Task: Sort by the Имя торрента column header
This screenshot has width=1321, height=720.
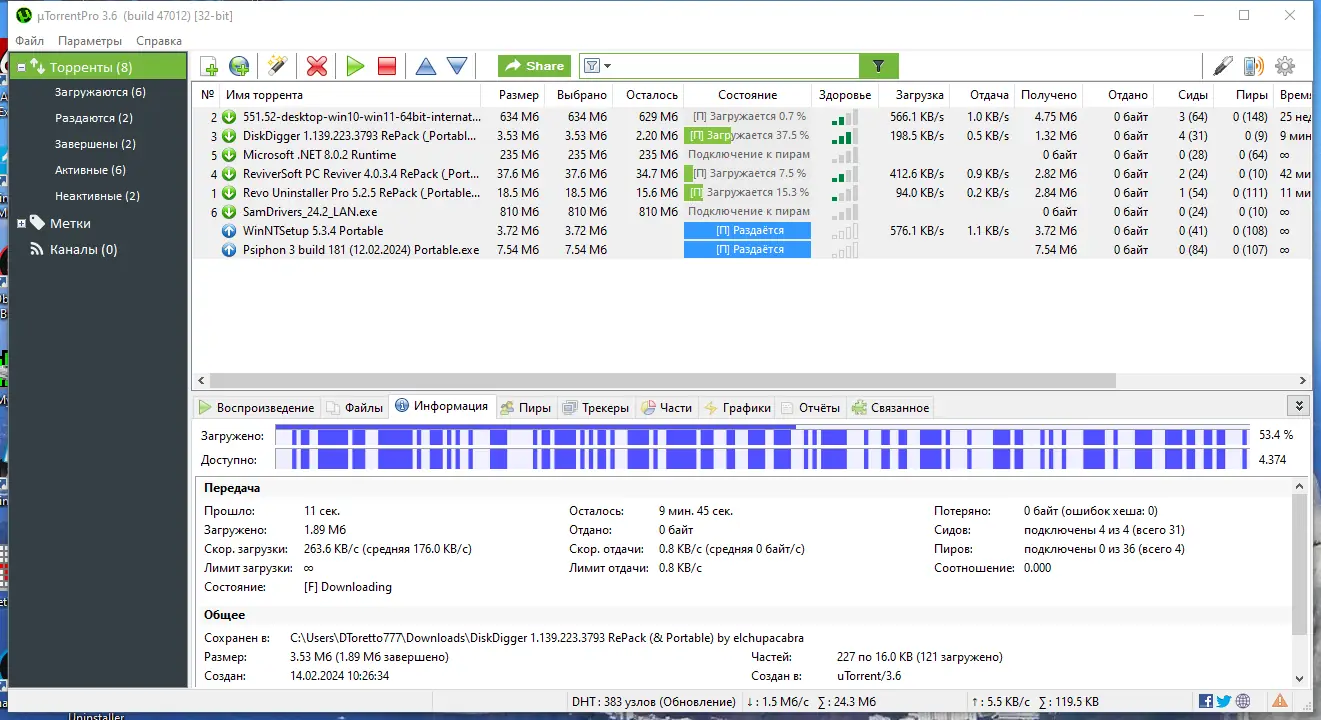Action: pos(350,95)
